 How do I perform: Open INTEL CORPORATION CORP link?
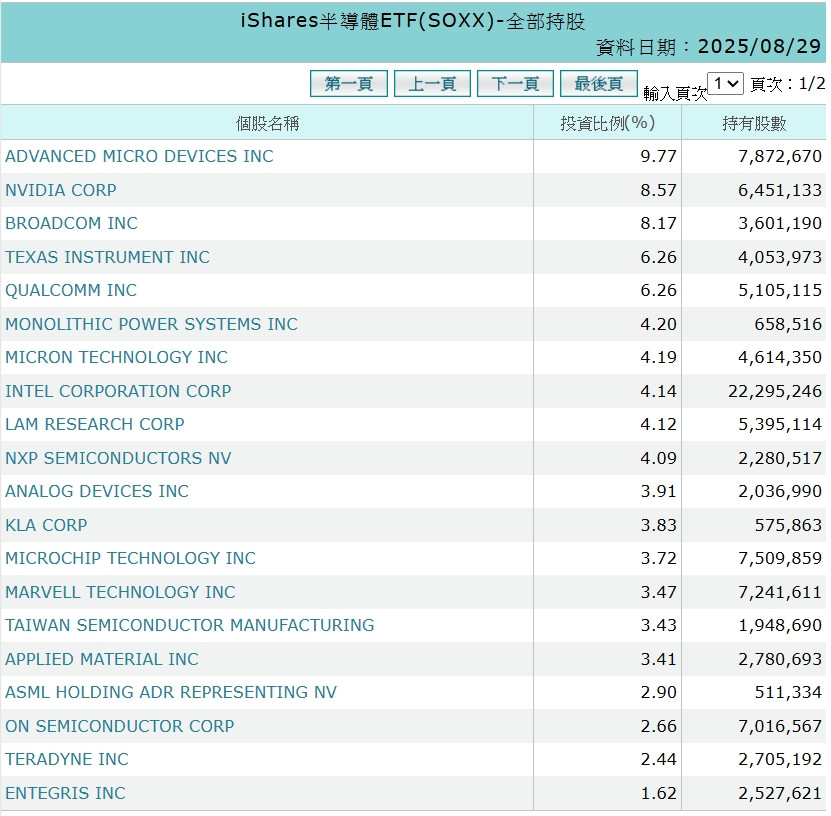(x=118, y=391)
